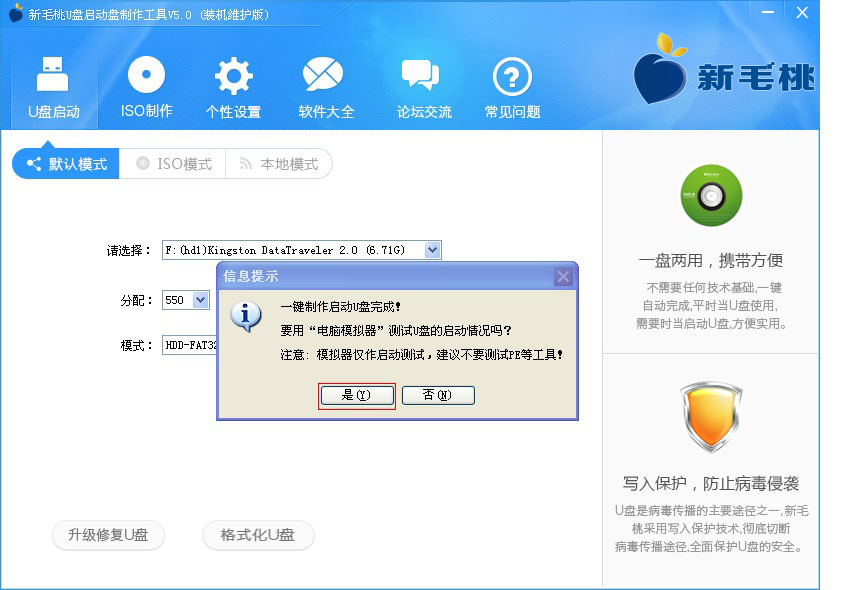Click the app icon in title bar

coord(17,13)
